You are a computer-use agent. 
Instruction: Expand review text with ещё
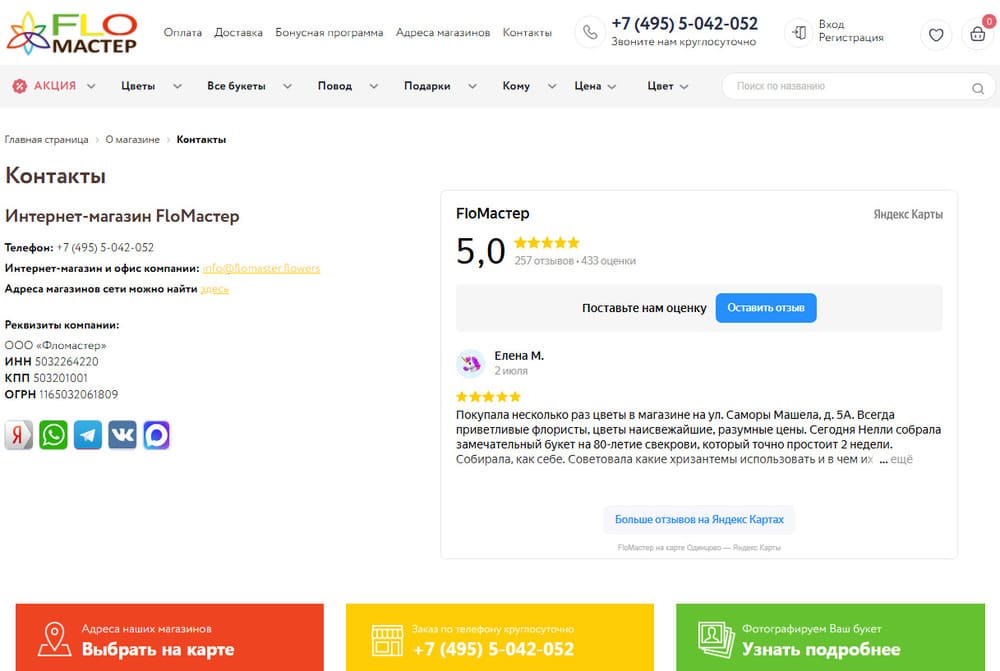(901, 459)
